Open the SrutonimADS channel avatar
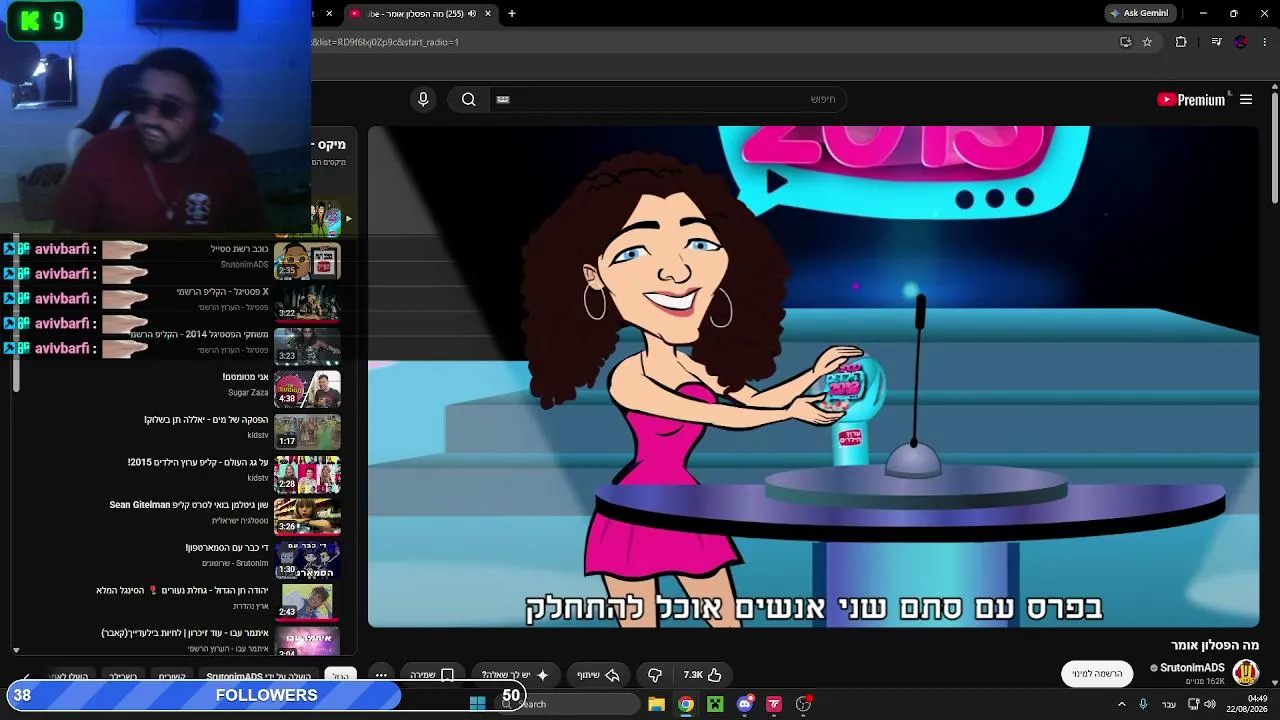The height and width of the screenshot is (720, 1280). click(x=1245, y=673)
